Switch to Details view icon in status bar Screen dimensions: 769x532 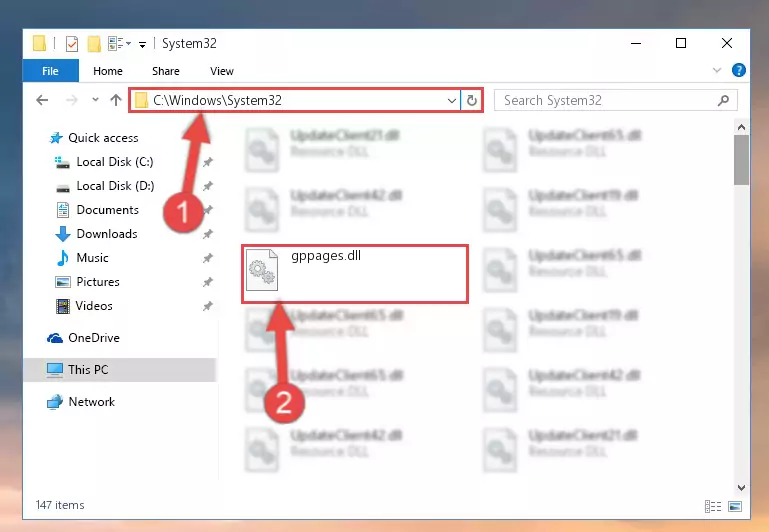(x=713, y=506)
